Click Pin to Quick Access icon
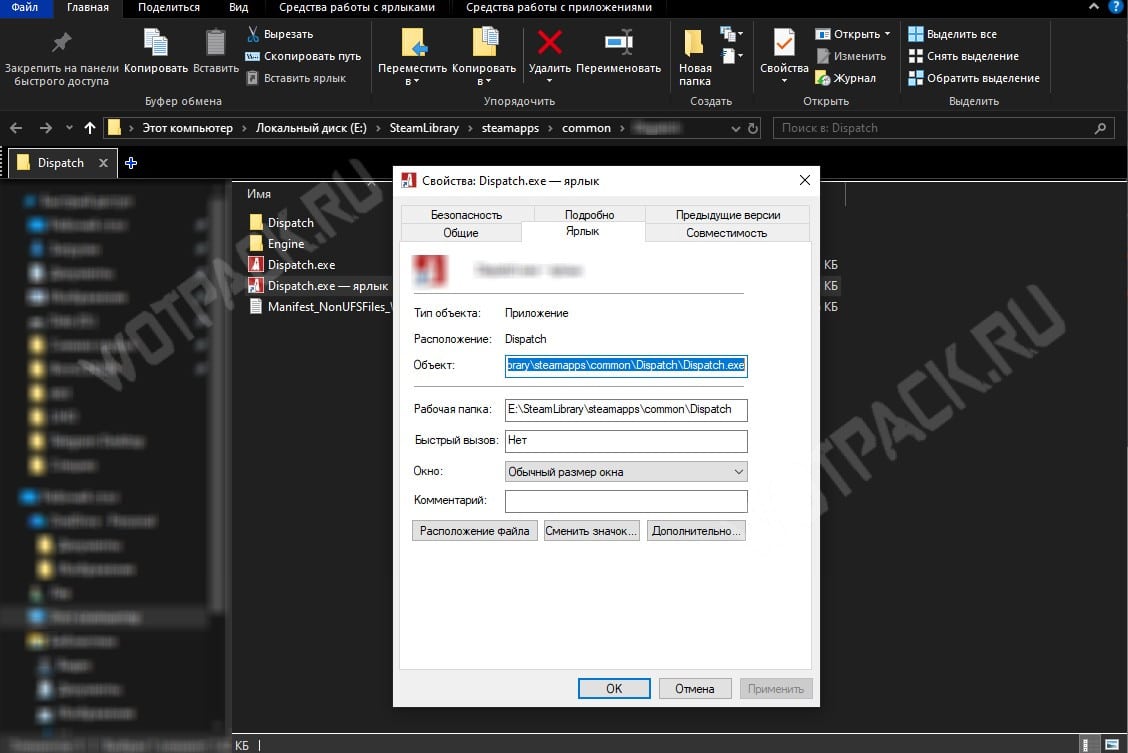Viewport: 1128px width, 753px height. tap(61, 43)
